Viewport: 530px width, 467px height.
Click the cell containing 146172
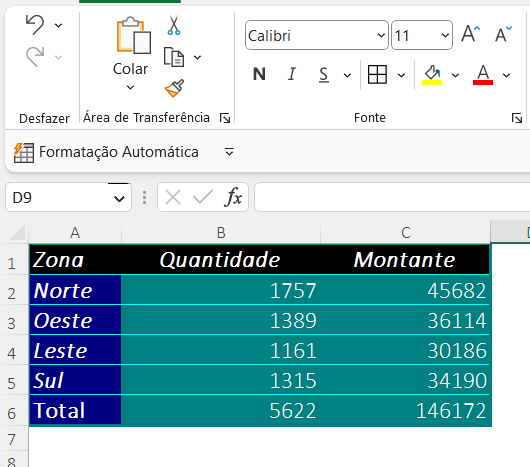click(x=405, y=410)
